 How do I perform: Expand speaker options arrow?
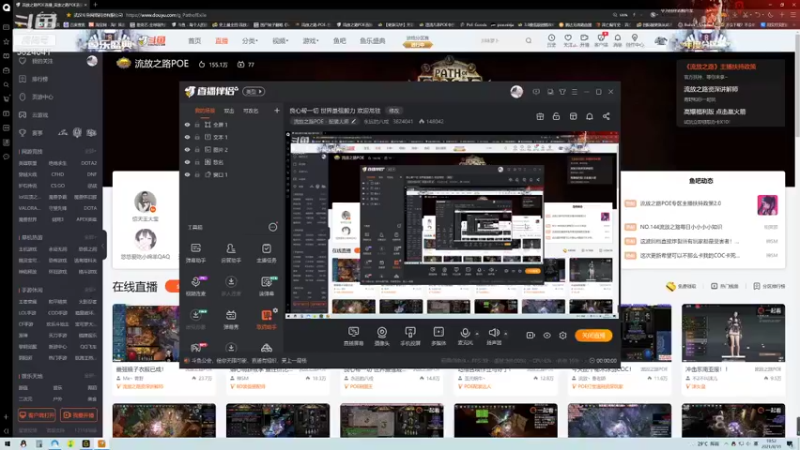coord(506,334)
